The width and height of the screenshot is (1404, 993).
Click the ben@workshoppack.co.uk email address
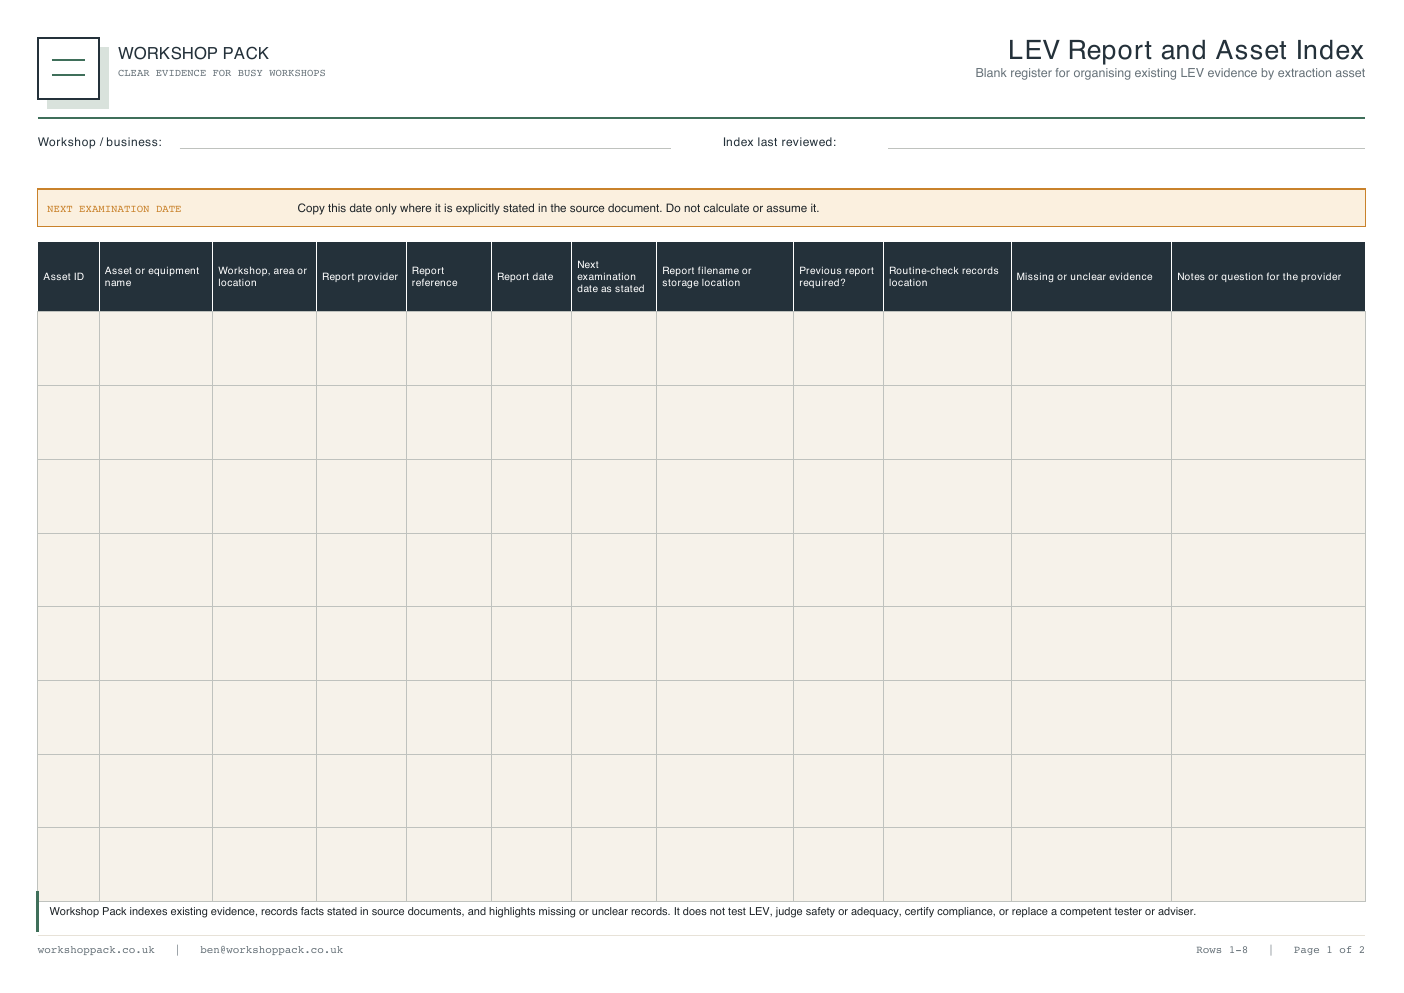(x=271, y=950)
